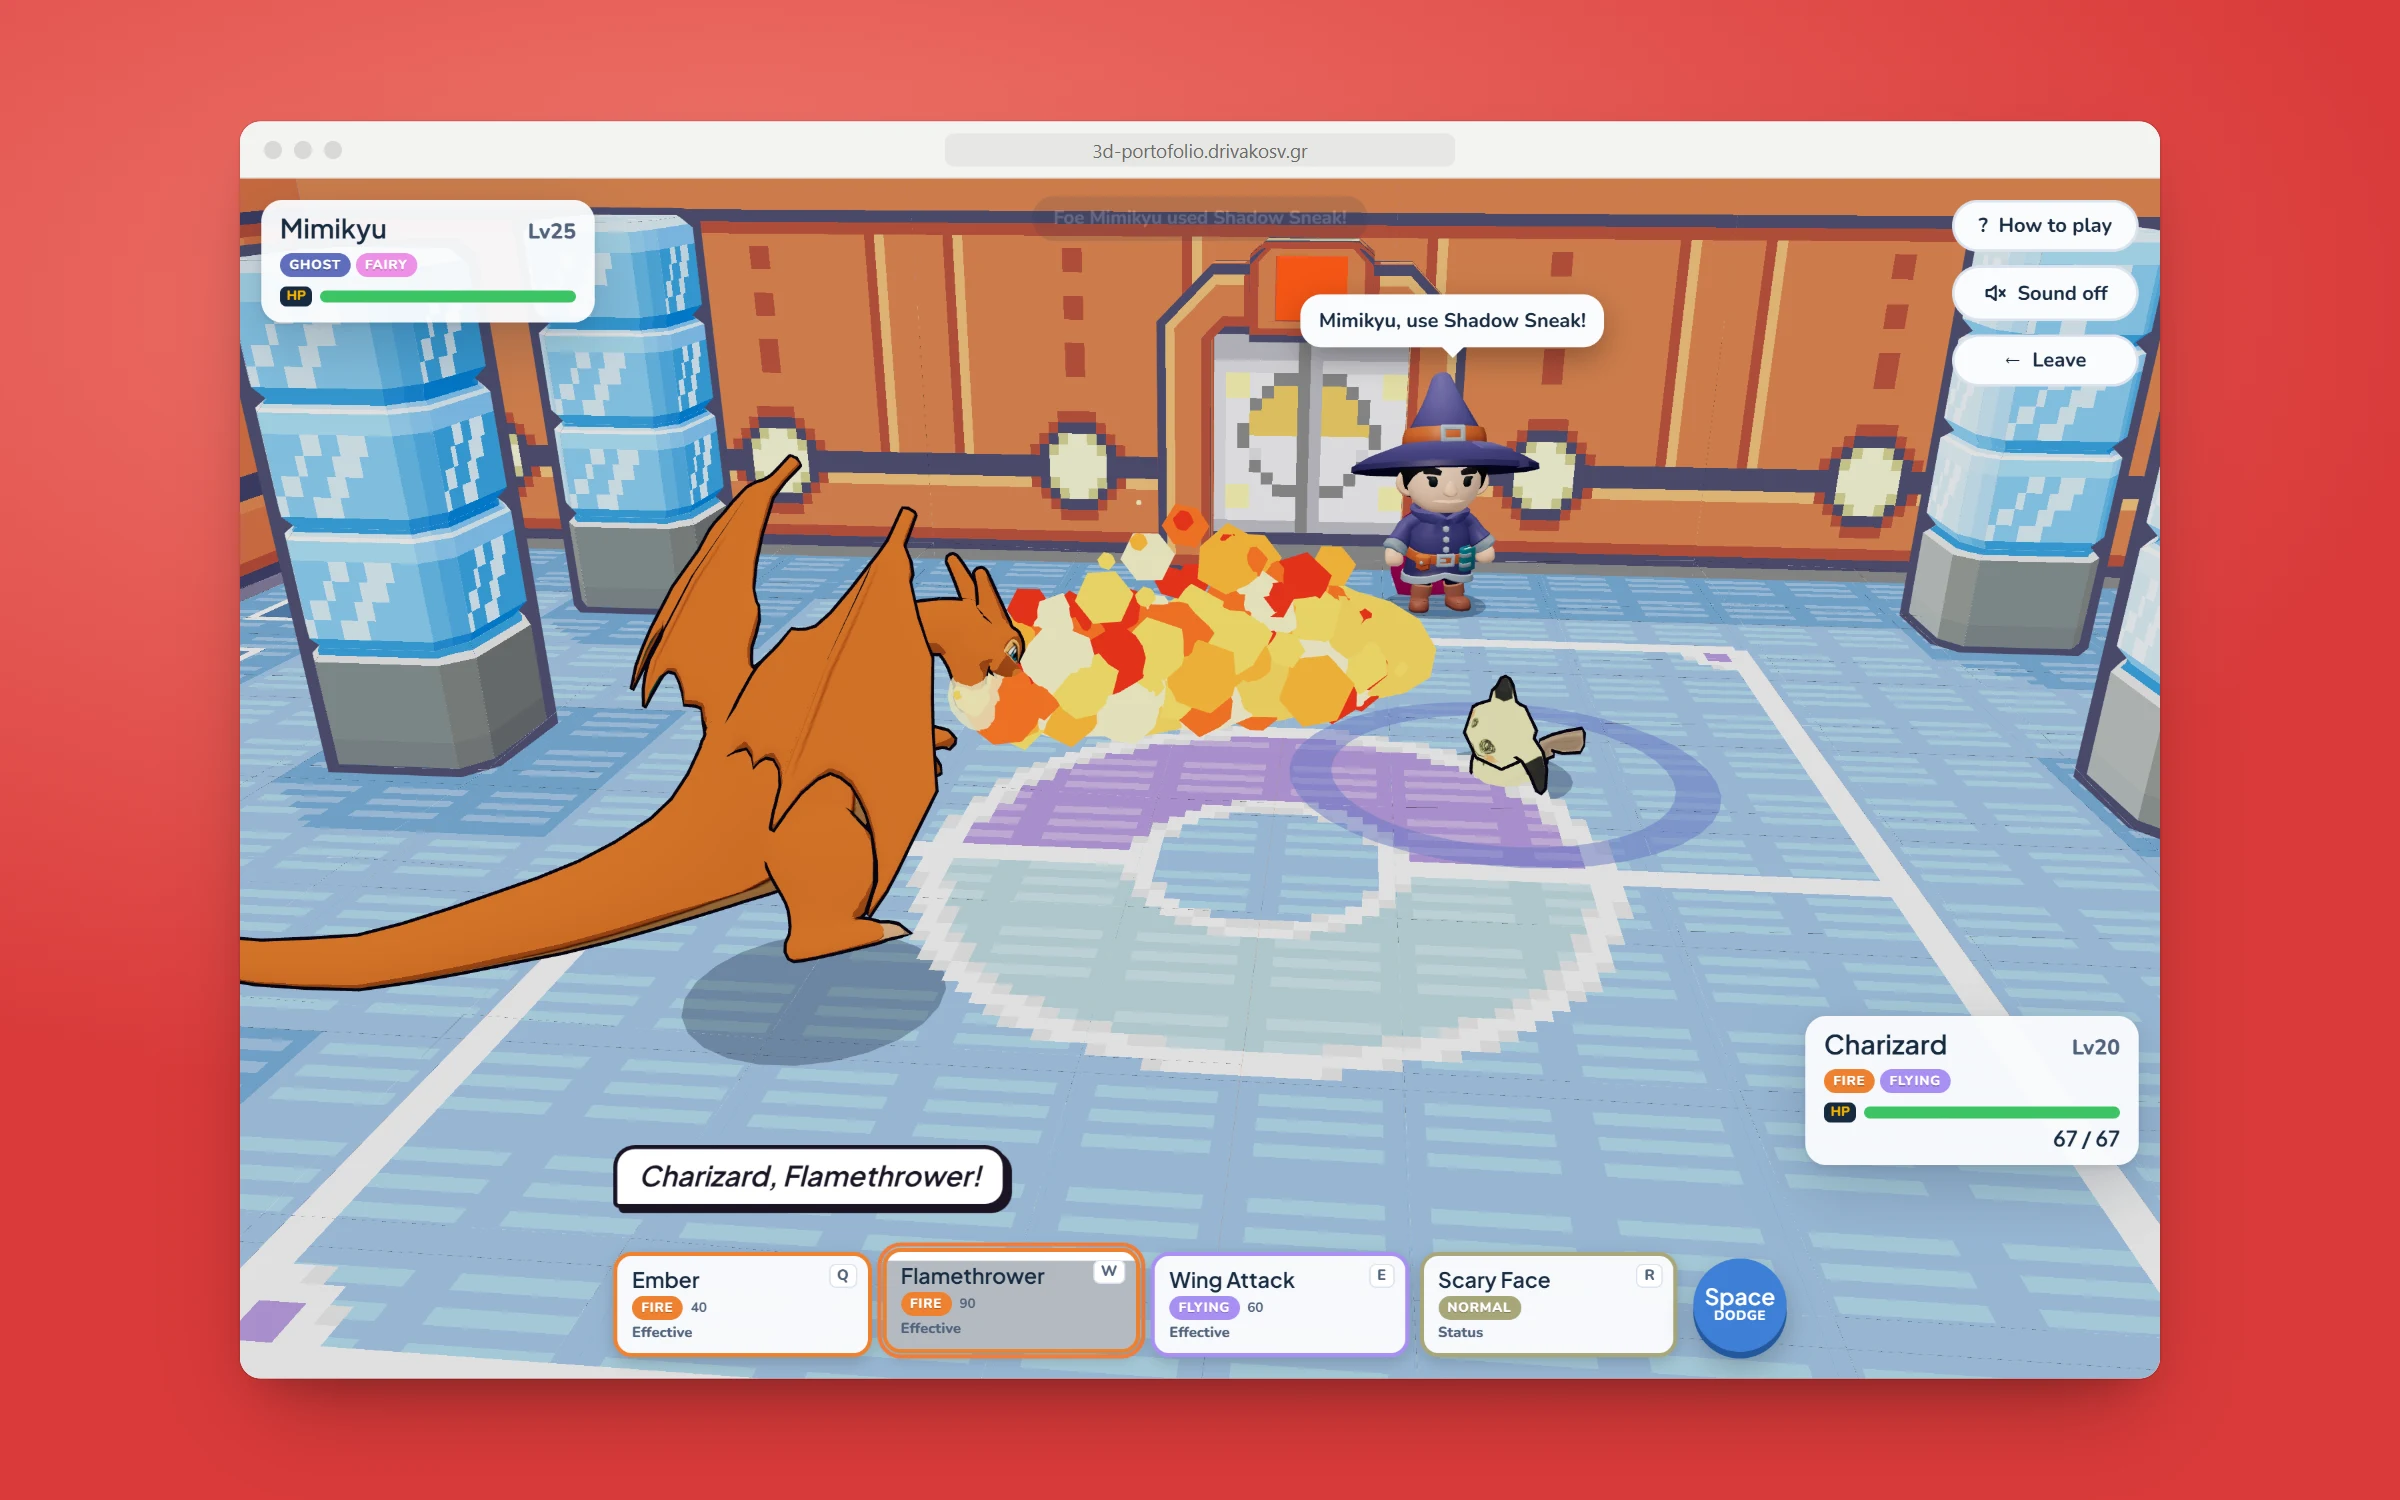Click the NORMAL badge on Scary Face

(1478, 1307)
